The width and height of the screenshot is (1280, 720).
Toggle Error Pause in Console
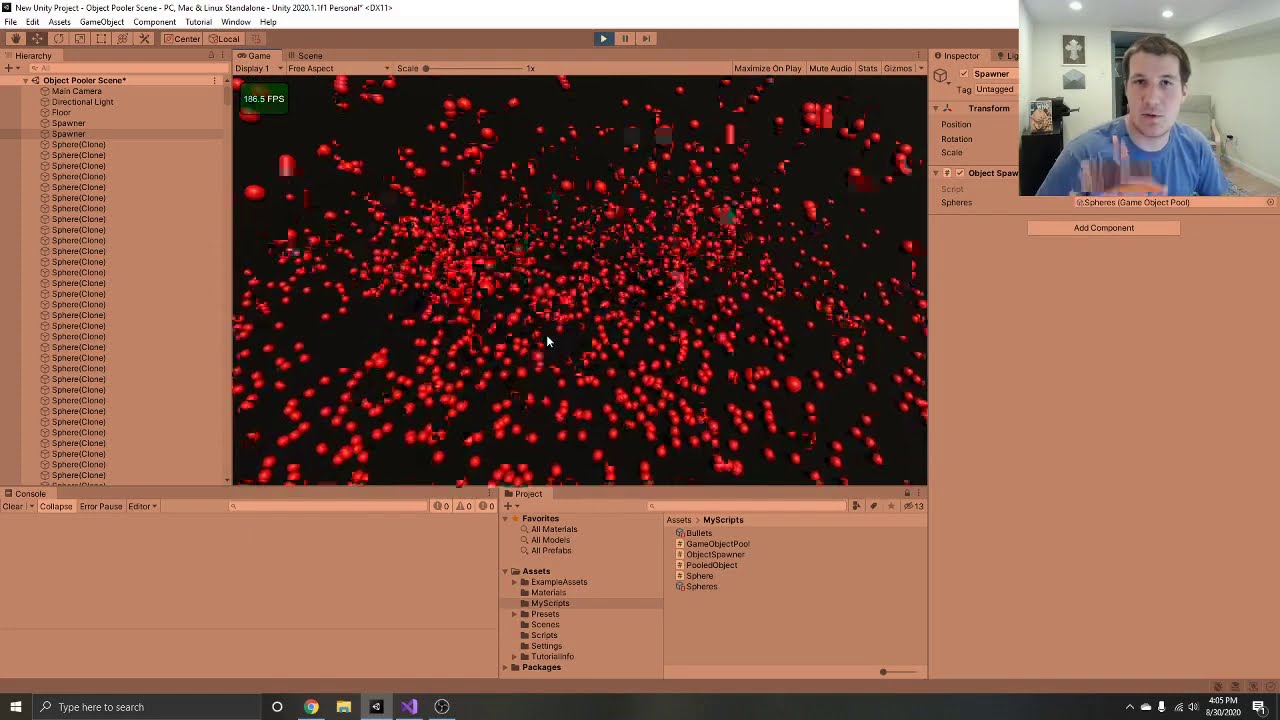point(101,507)
